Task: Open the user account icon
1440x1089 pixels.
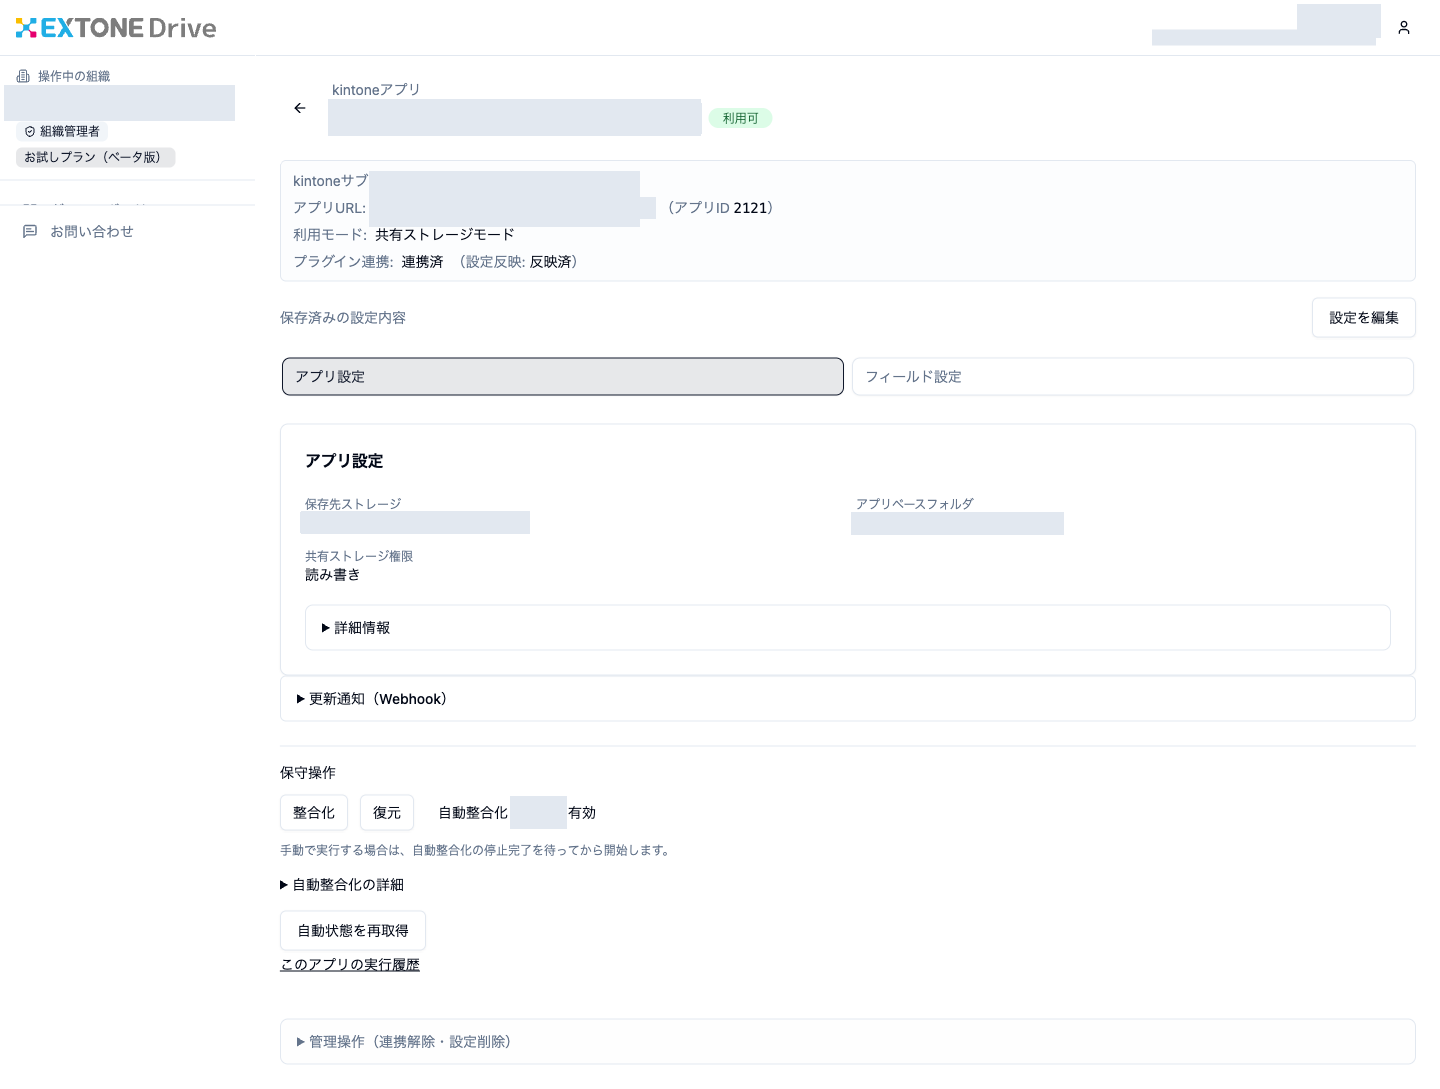Action: coord(1404,28)
